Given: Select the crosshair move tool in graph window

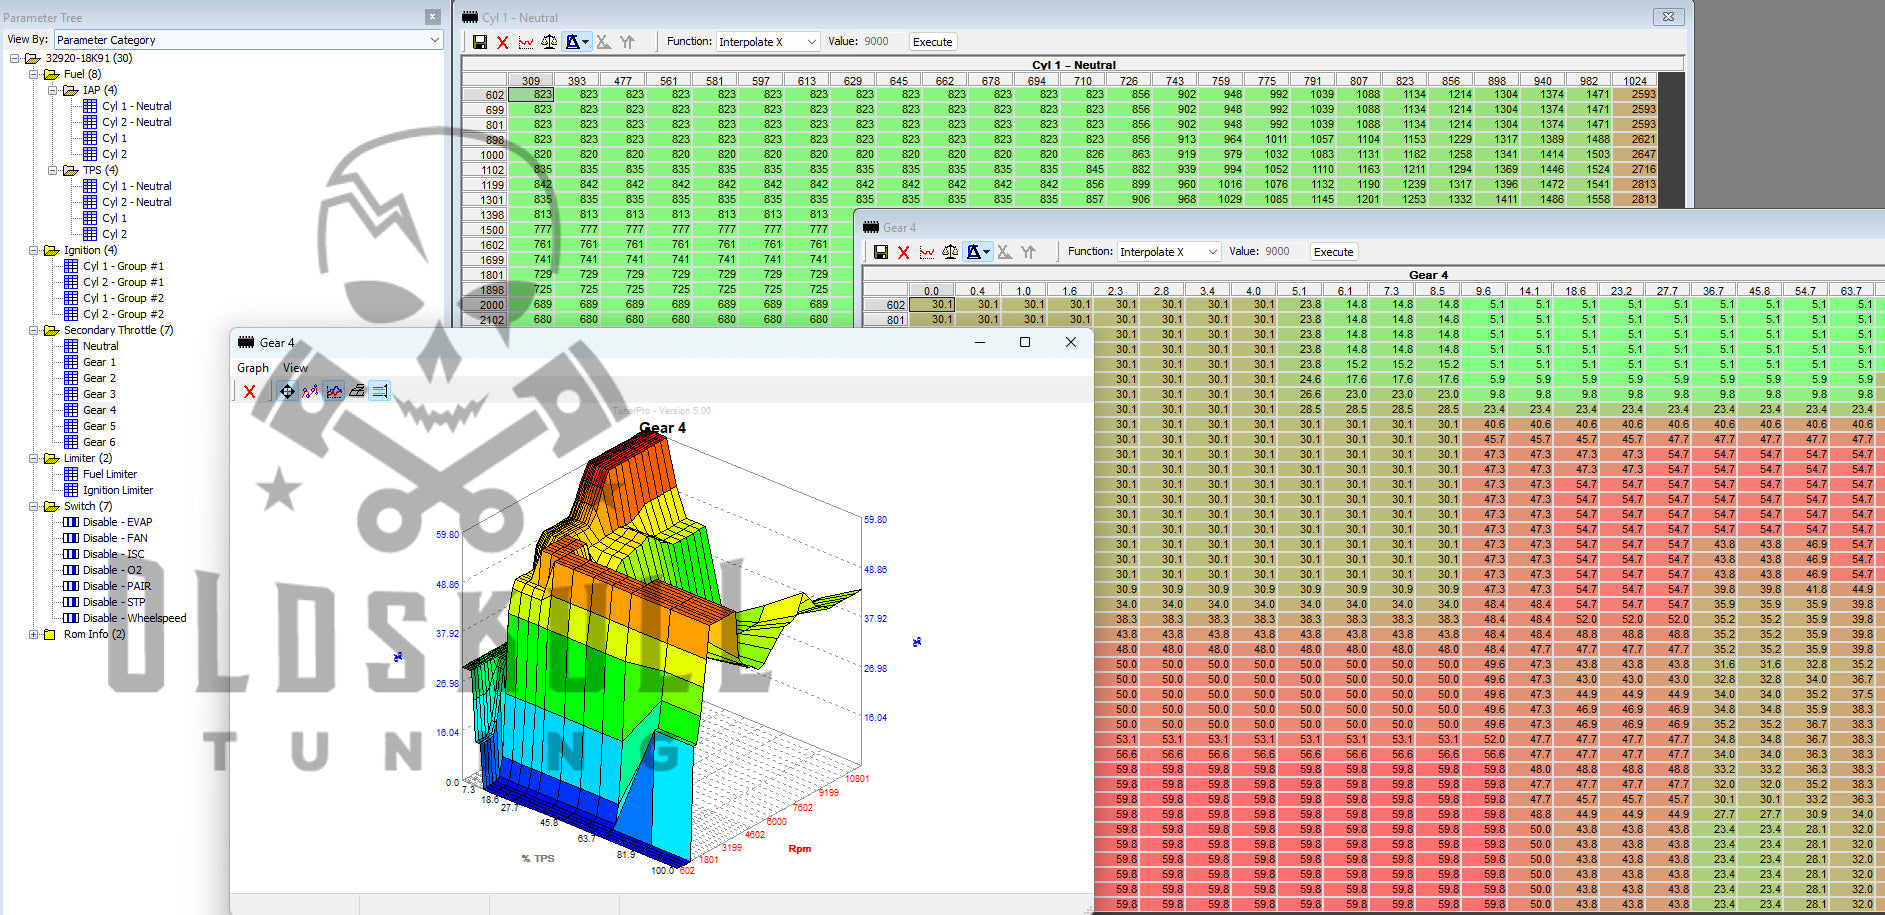Looking at the screenshot, I should click(x=287, y=392).
